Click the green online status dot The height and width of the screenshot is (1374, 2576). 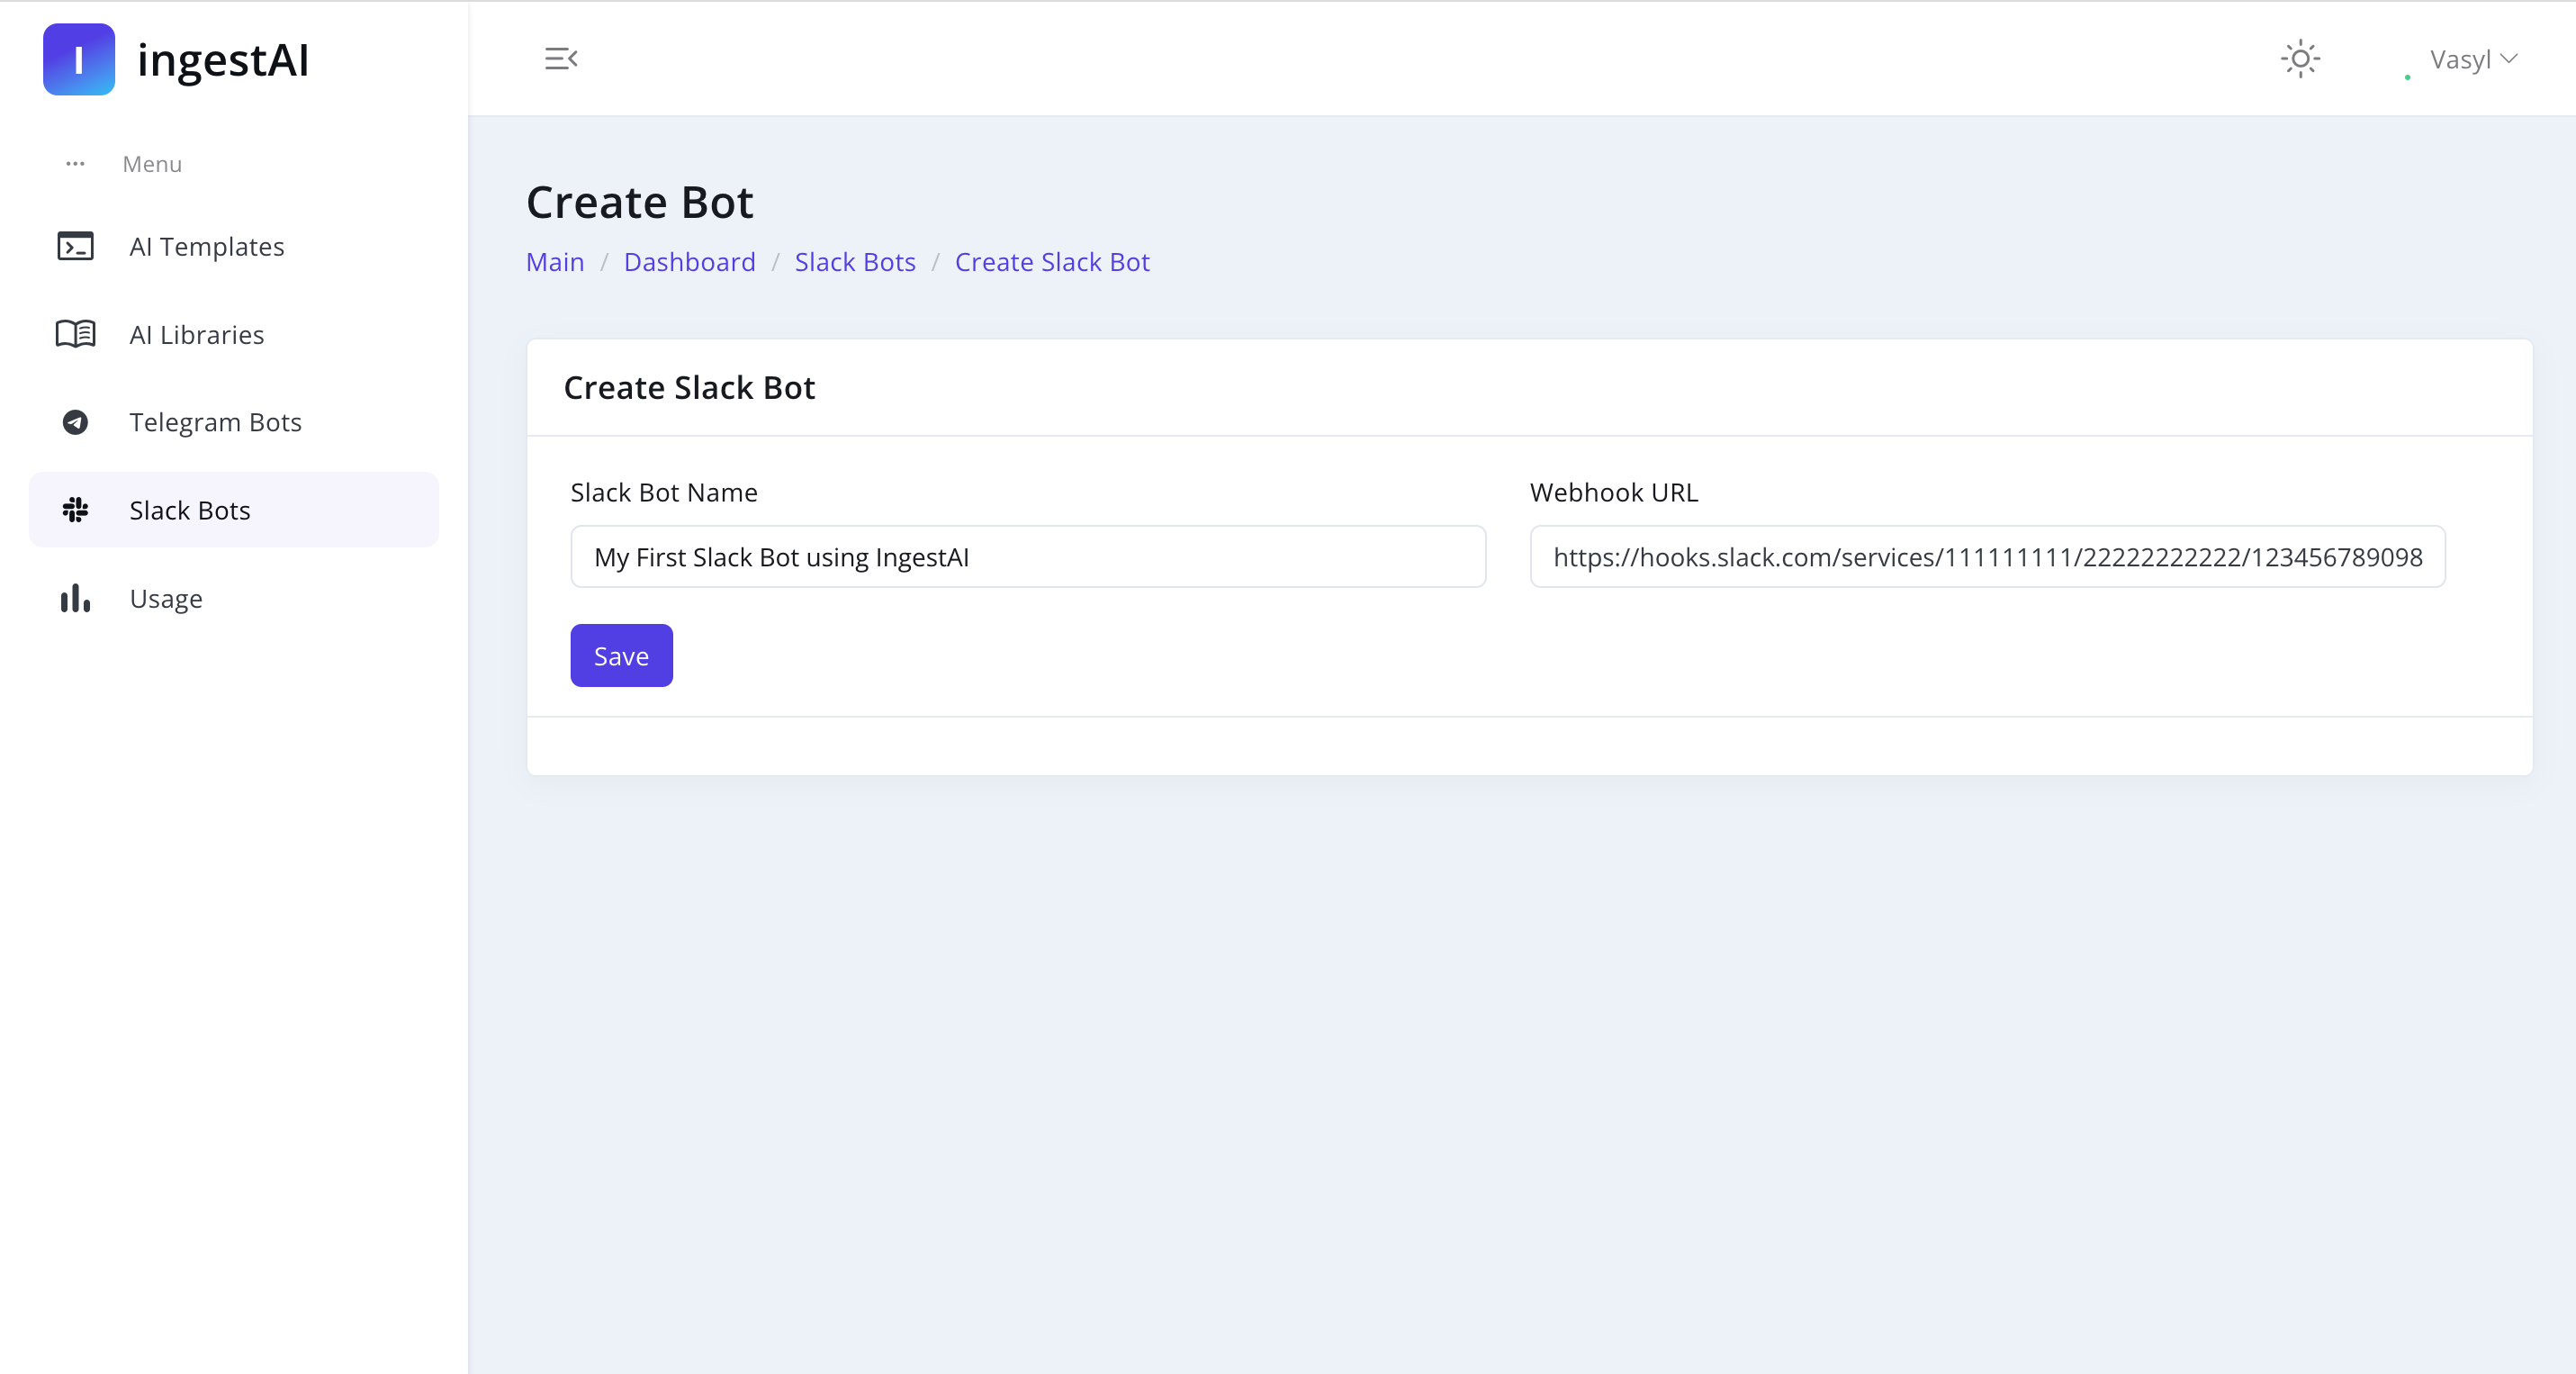click(2407, 77)
